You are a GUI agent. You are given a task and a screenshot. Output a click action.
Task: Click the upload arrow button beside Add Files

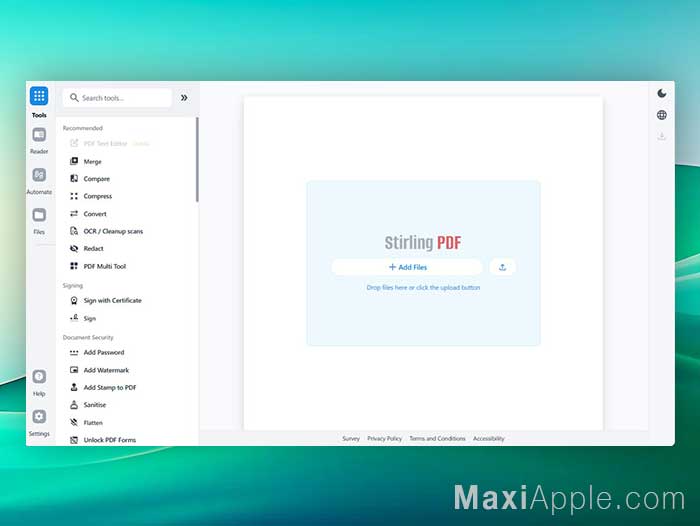pos(502,267)
